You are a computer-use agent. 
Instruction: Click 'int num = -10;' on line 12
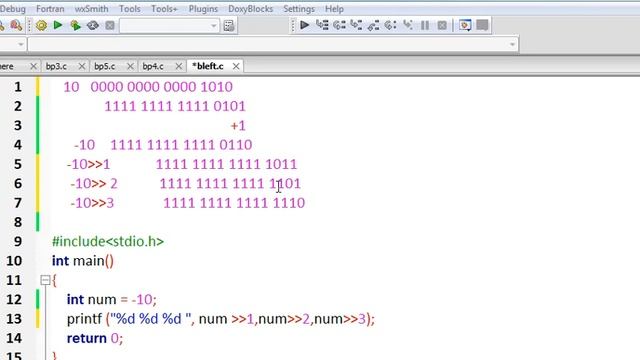[111, 300]
